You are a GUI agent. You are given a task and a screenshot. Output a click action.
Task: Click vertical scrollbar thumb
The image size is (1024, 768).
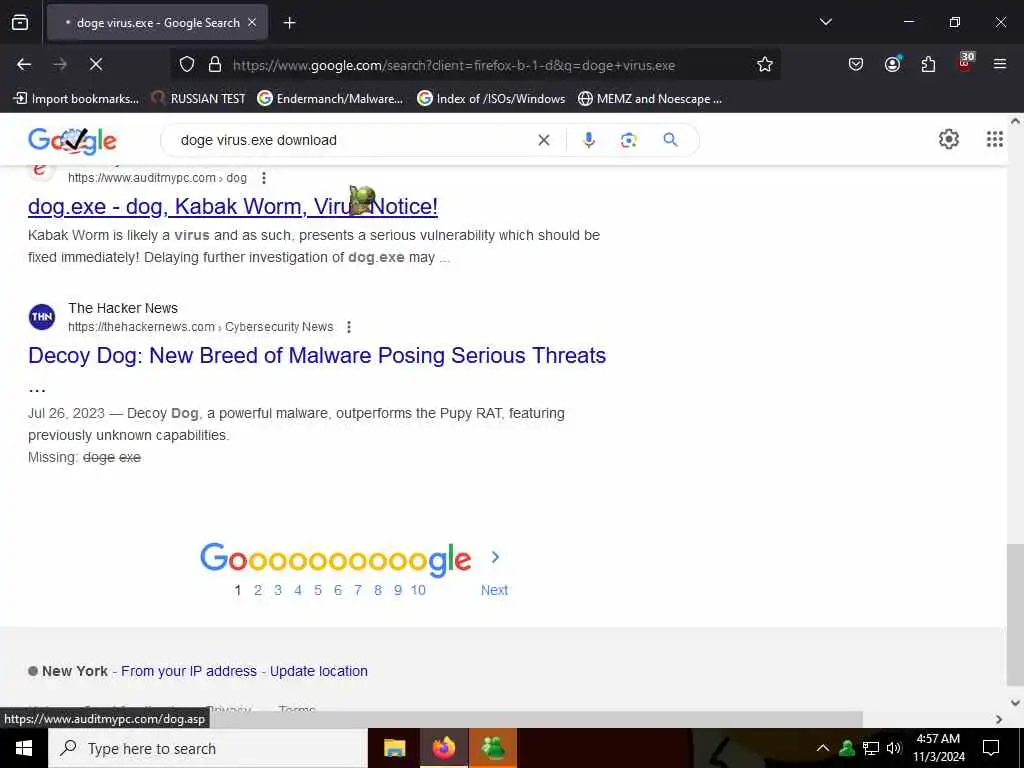(1015, 615)
